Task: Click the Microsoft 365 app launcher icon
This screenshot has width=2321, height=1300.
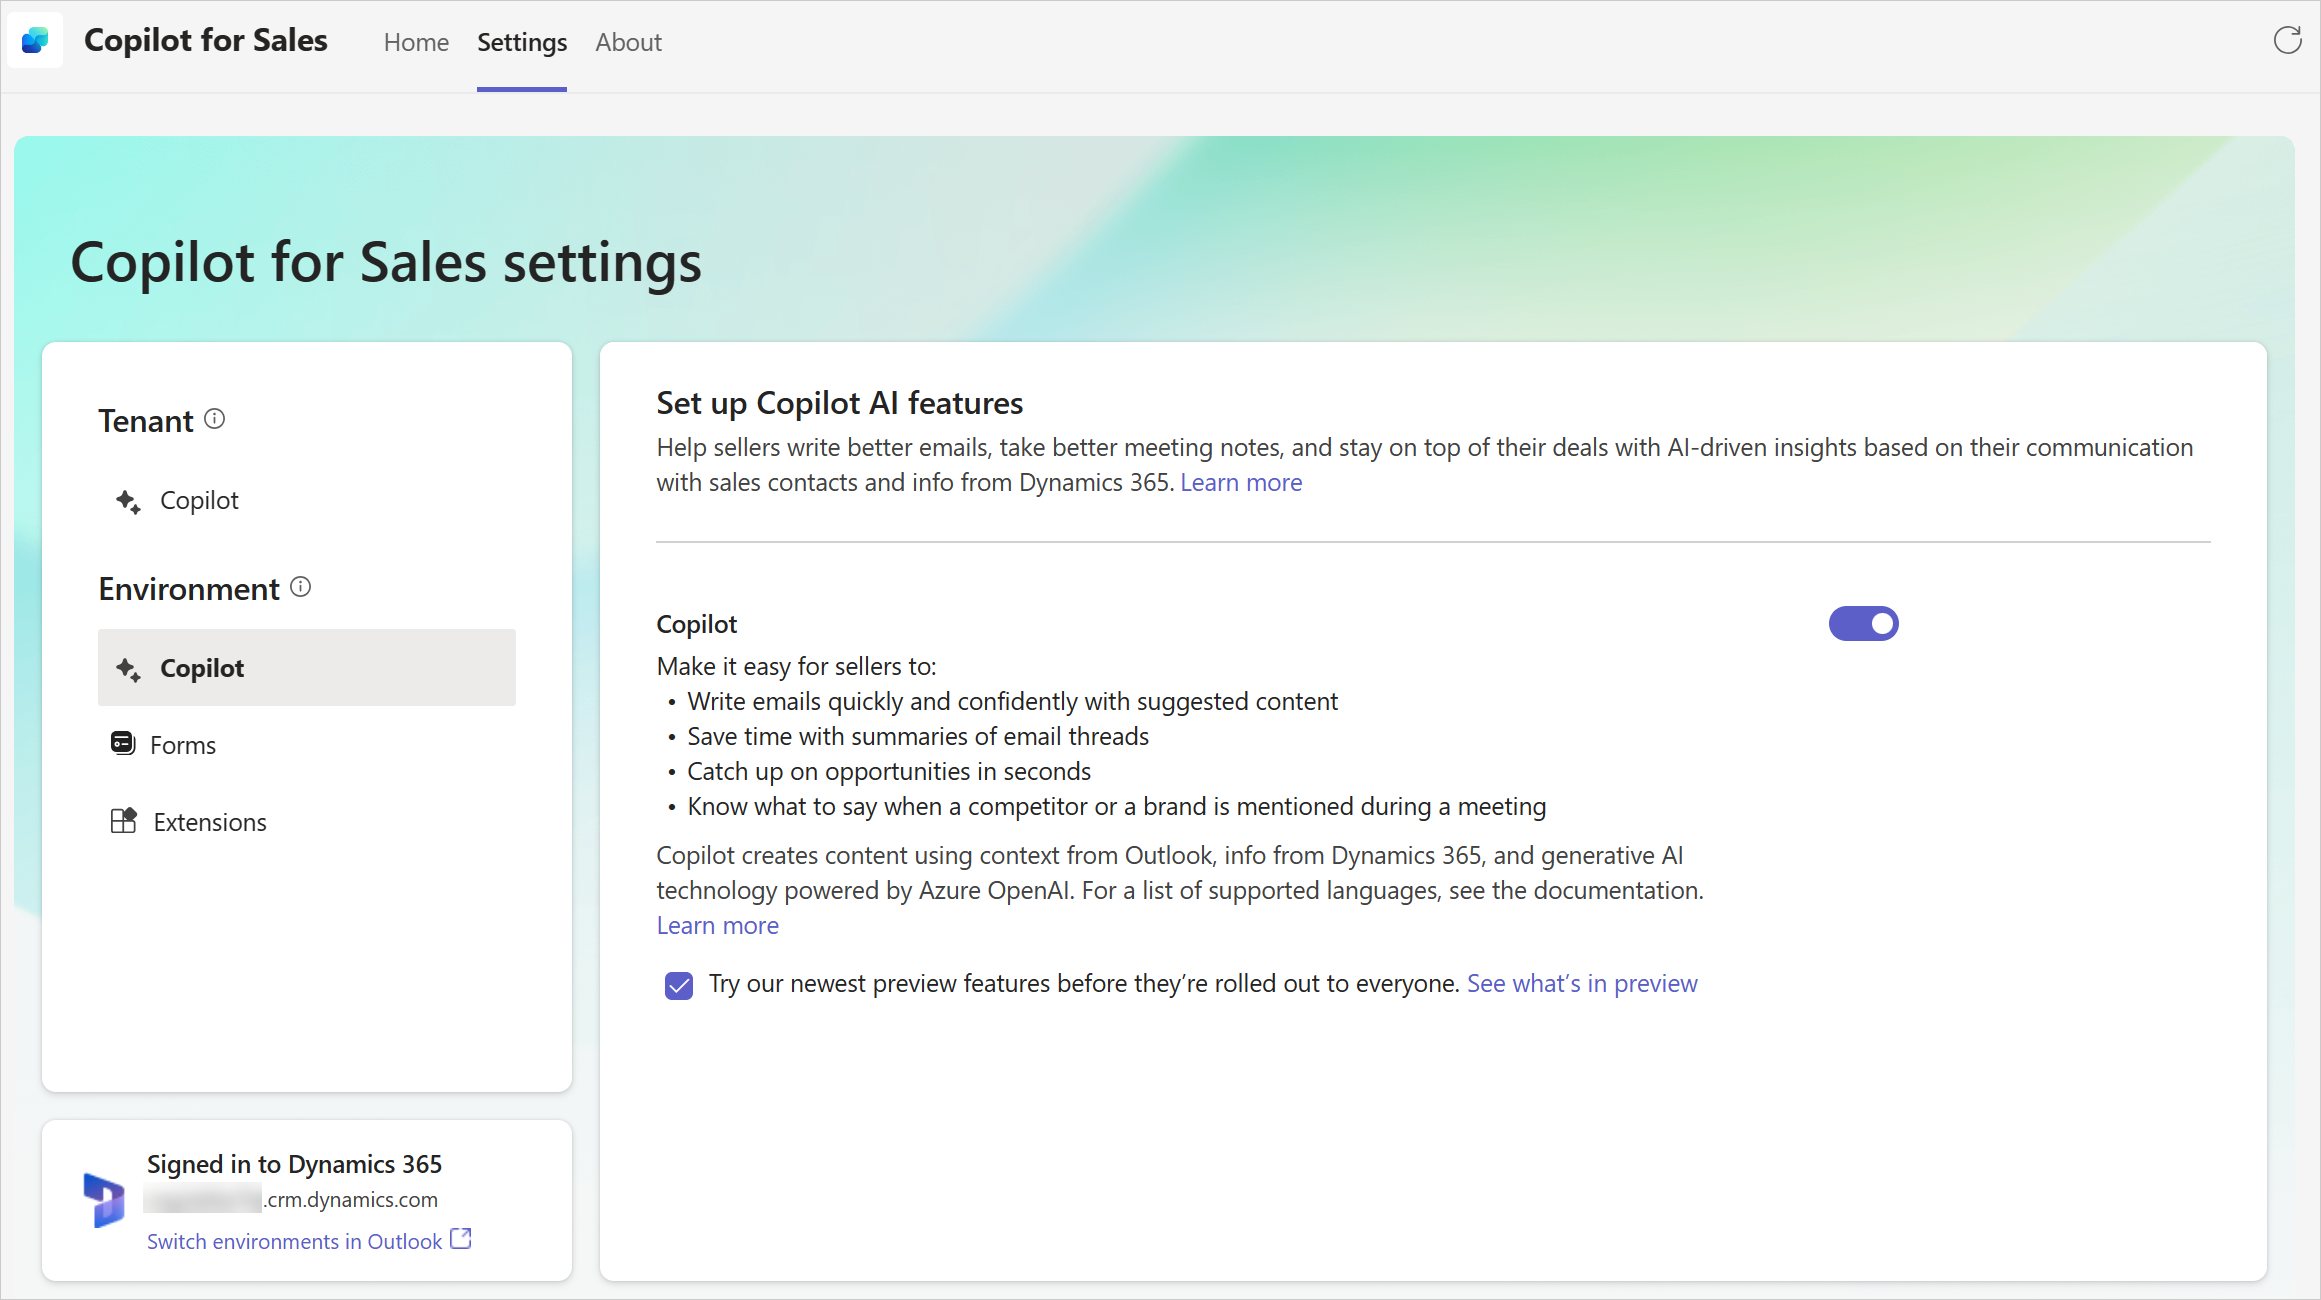Action: click(x=35, y=40)
